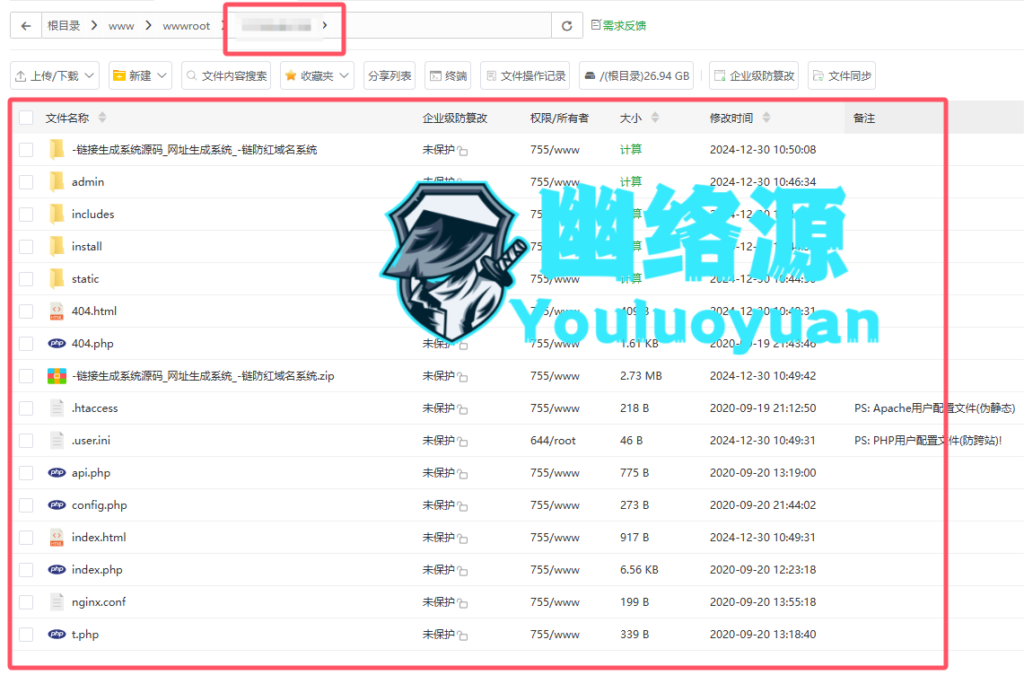Click the admin folder icon
Image resolution: width=1024 pixels, height=675 pixels.
point(57,181)
